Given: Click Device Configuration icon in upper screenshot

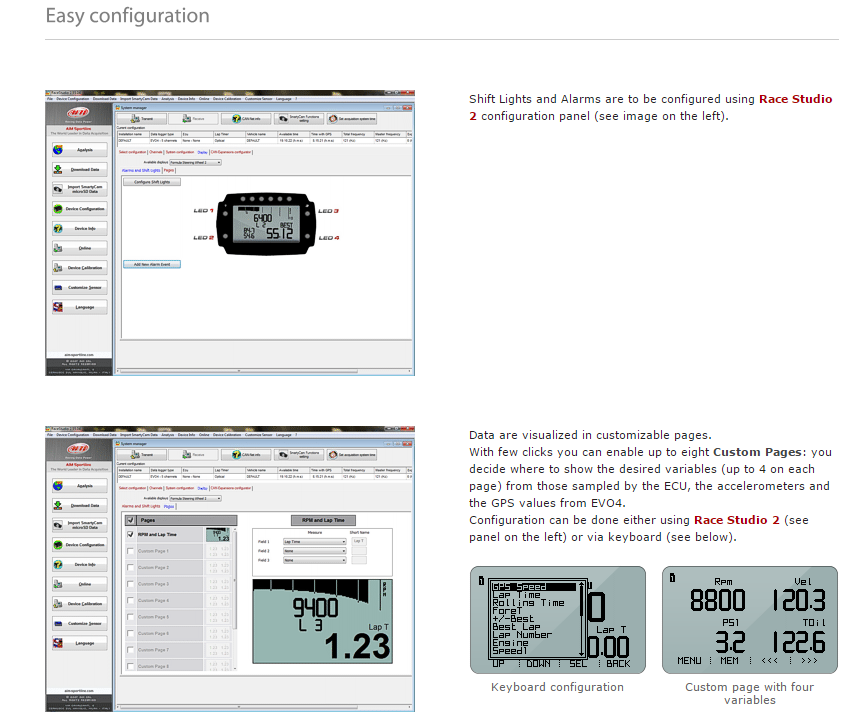Looking at the screenshot, I should pos(58,209).
